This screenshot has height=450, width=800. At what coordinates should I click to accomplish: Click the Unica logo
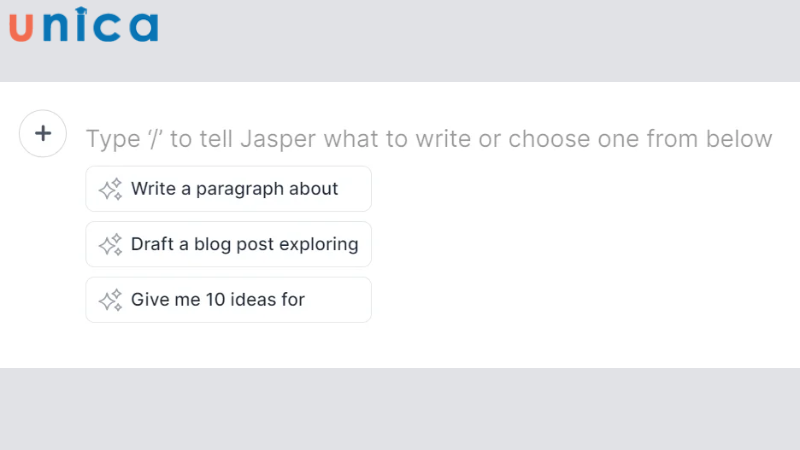point(83,27)
